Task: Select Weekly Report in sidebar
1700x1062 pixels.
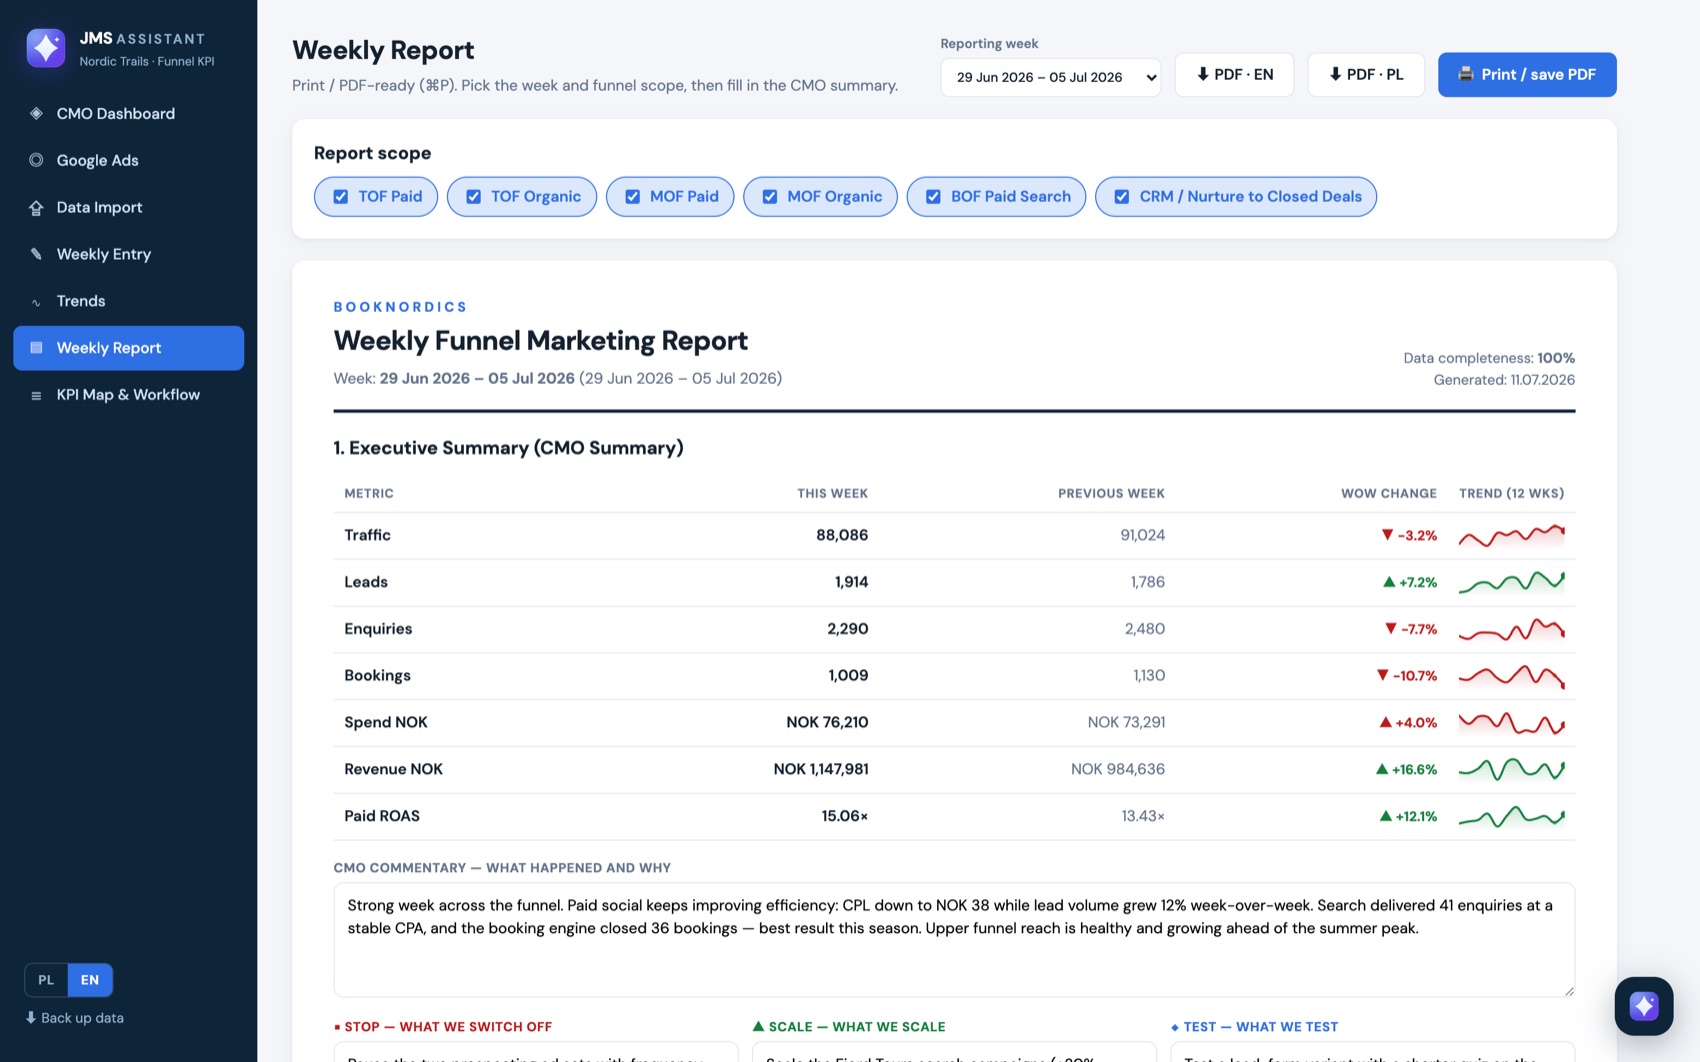Action: [128, 348]
